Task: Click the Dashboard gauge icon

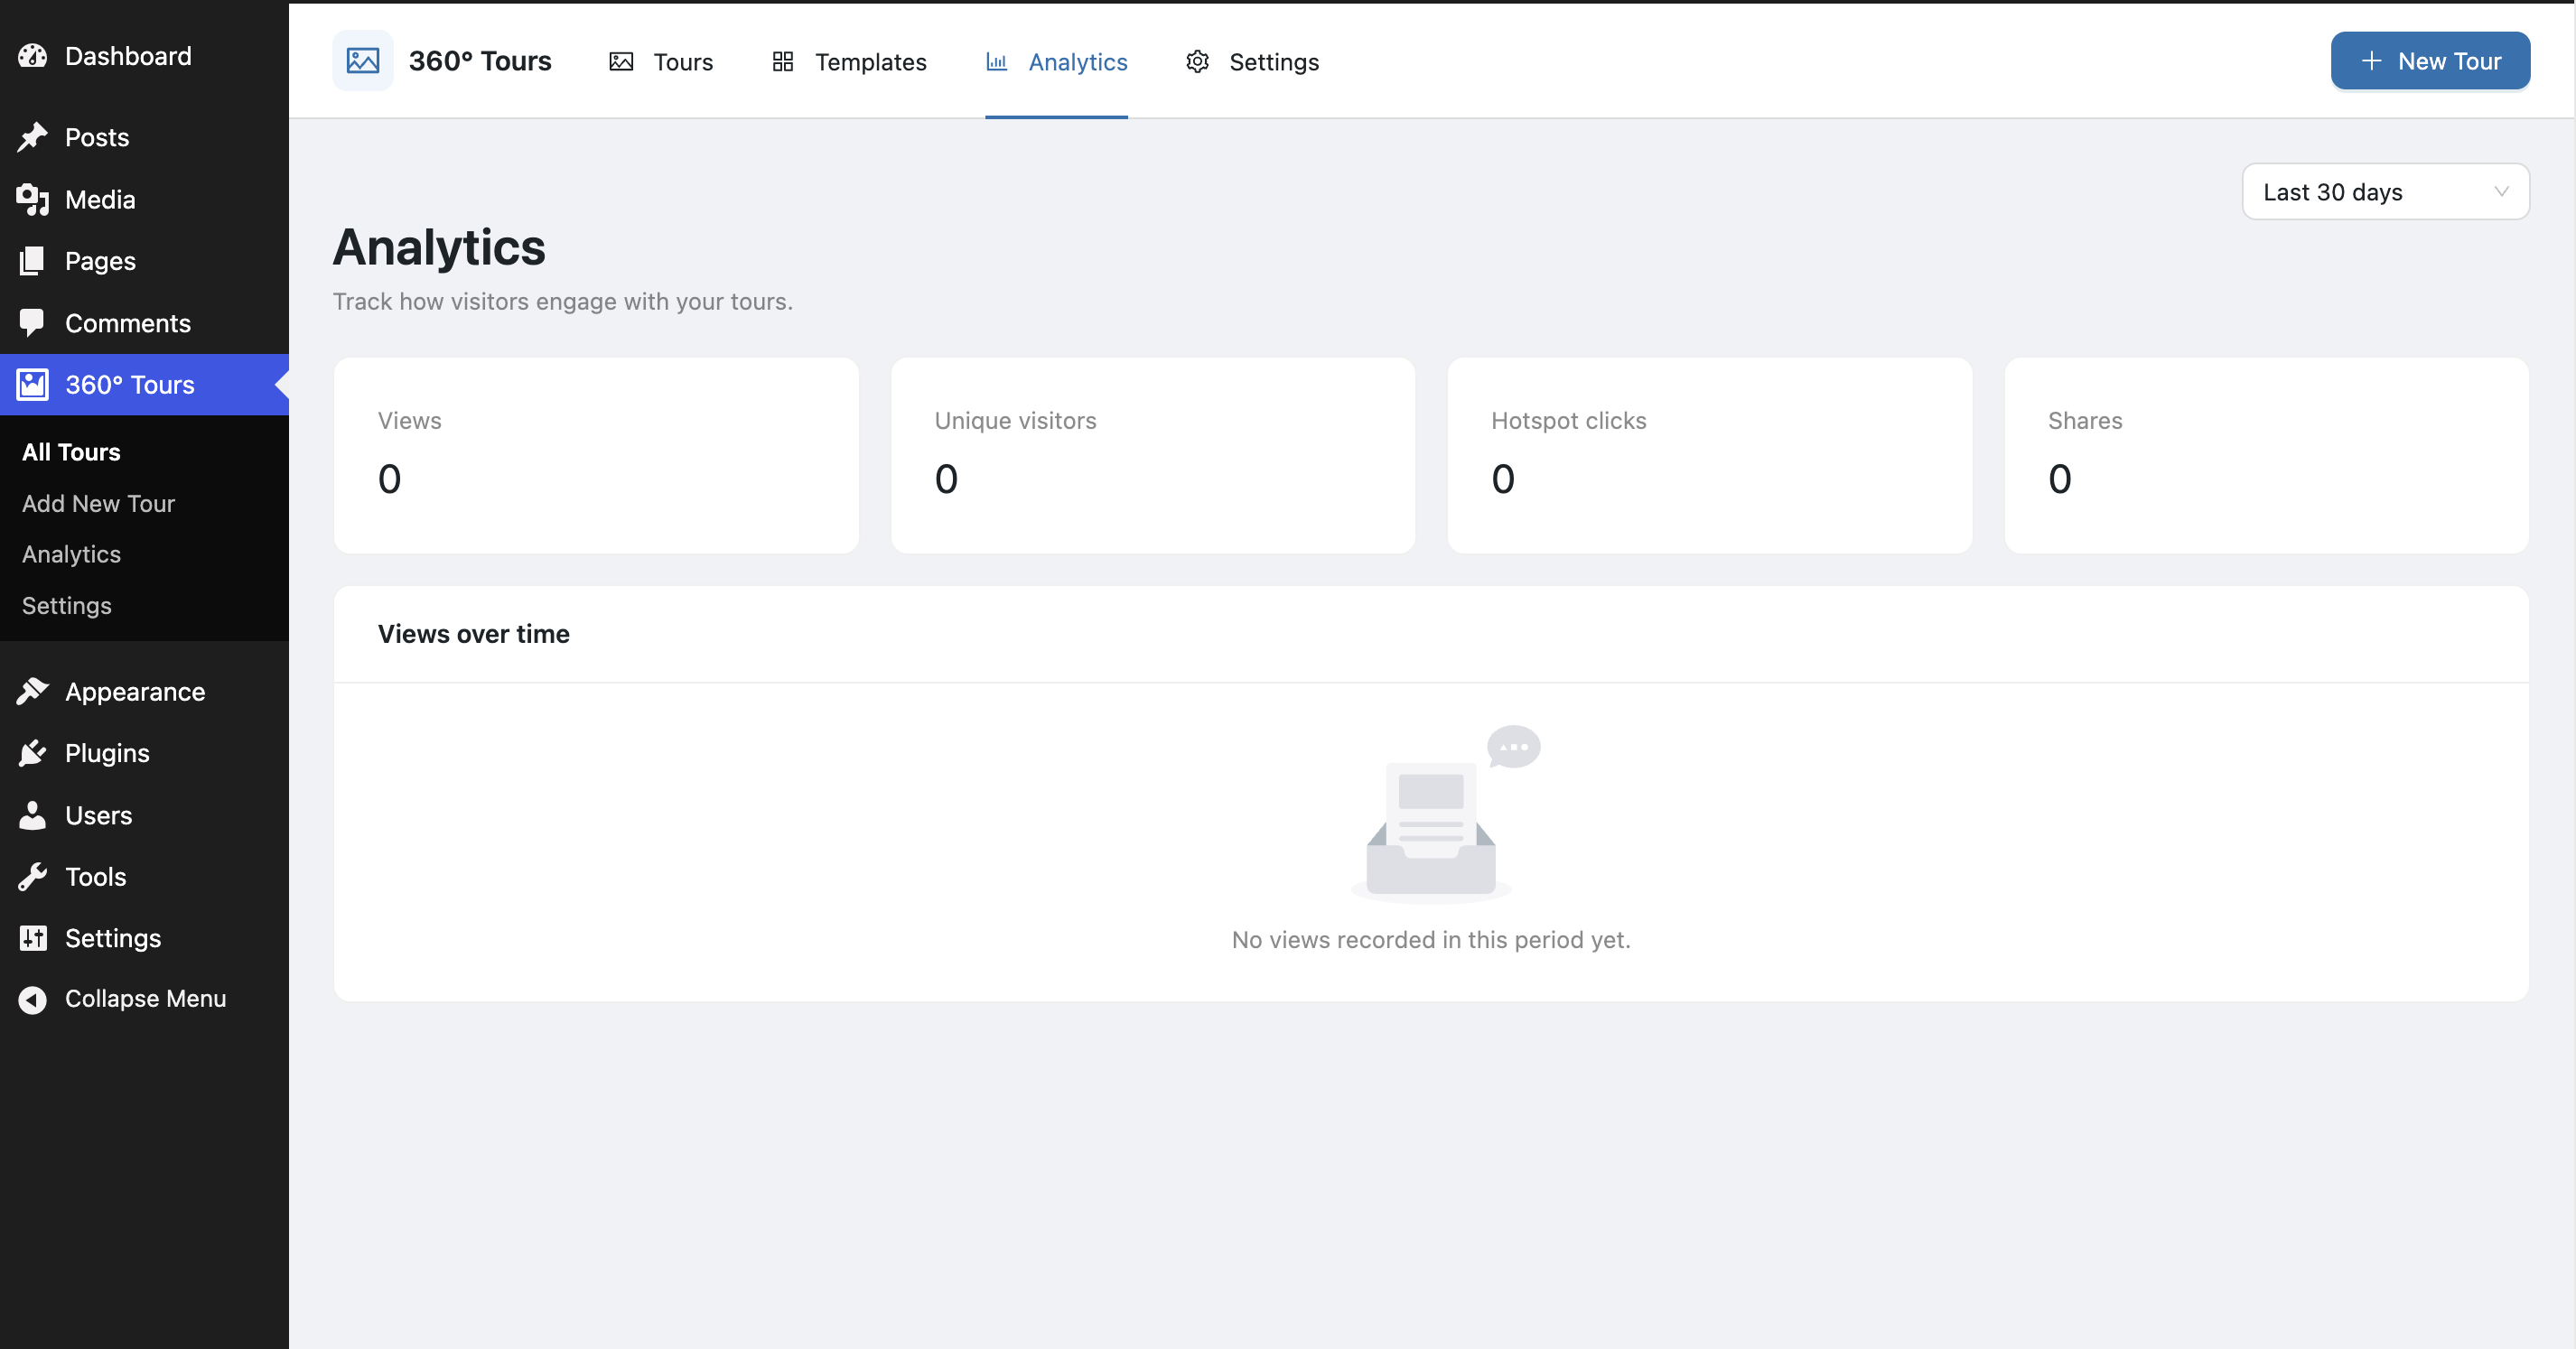Action: pos(32,56)
